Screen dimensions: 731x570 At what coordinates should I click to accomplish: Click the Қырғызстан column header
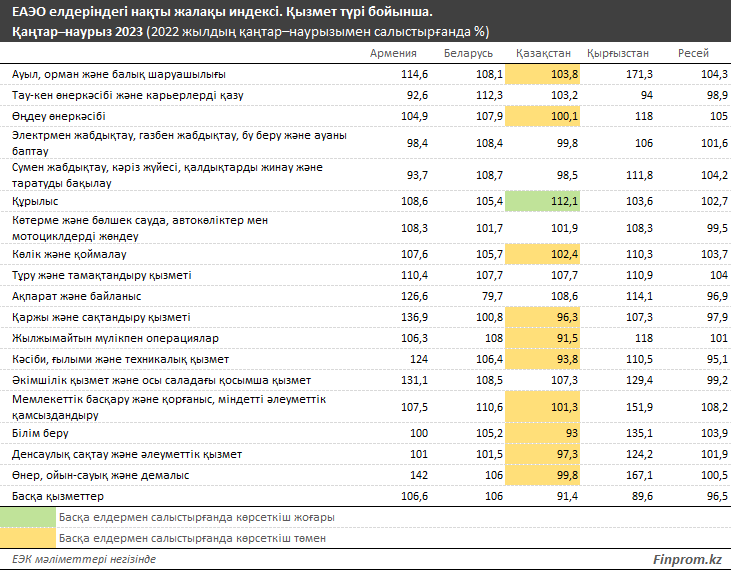tap(618, 52)
